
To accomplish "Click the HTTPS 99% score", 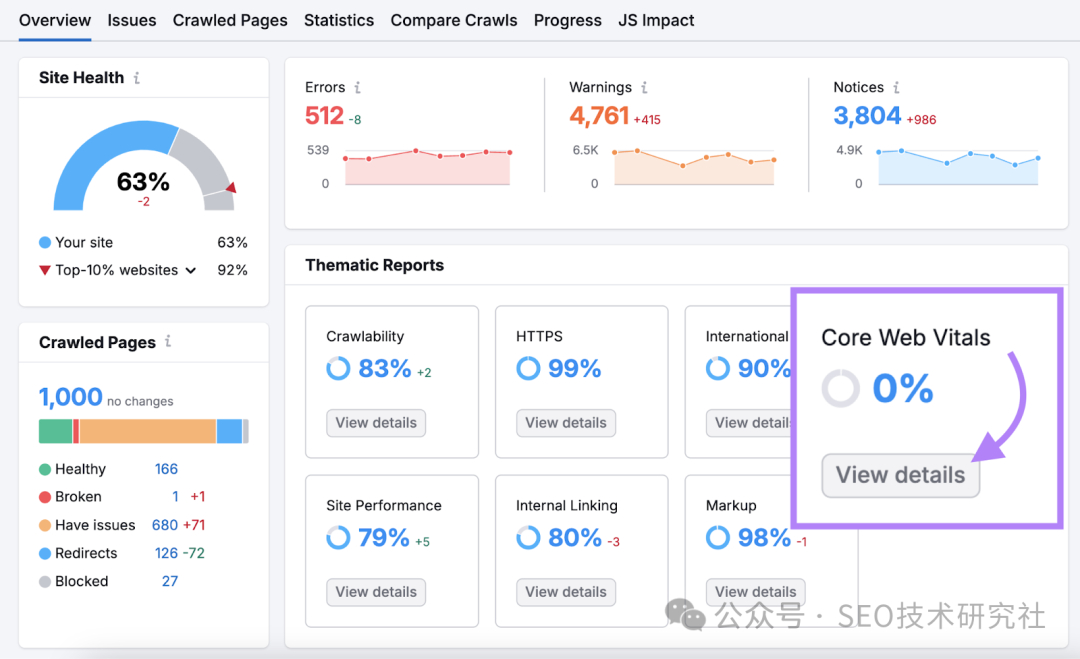I will pyautogui.click(x=574, y=368).
